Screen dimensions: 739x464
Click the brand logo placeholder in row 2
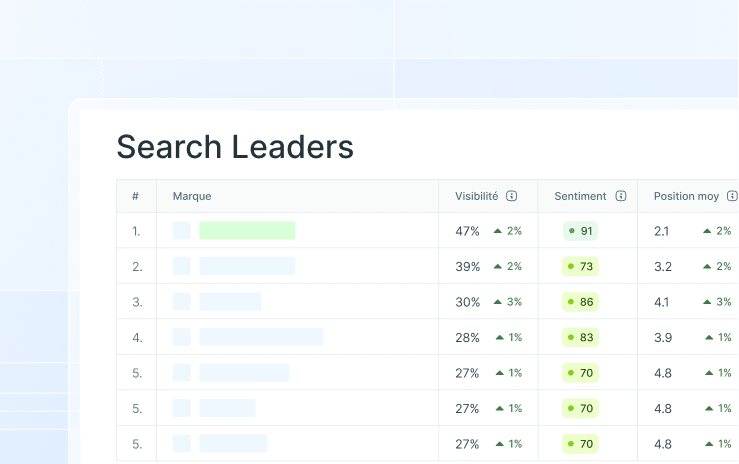point(181,266)
